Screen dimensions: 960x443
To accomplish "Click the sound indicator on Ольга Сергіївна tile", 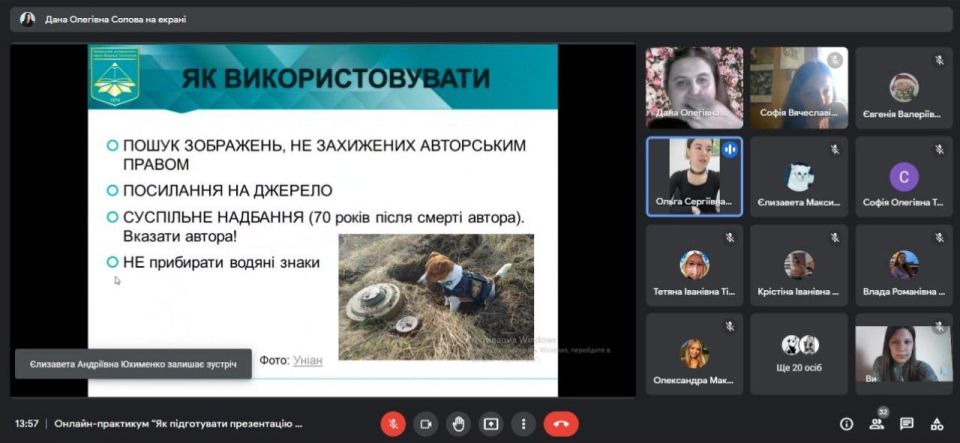I will [730, 149].
